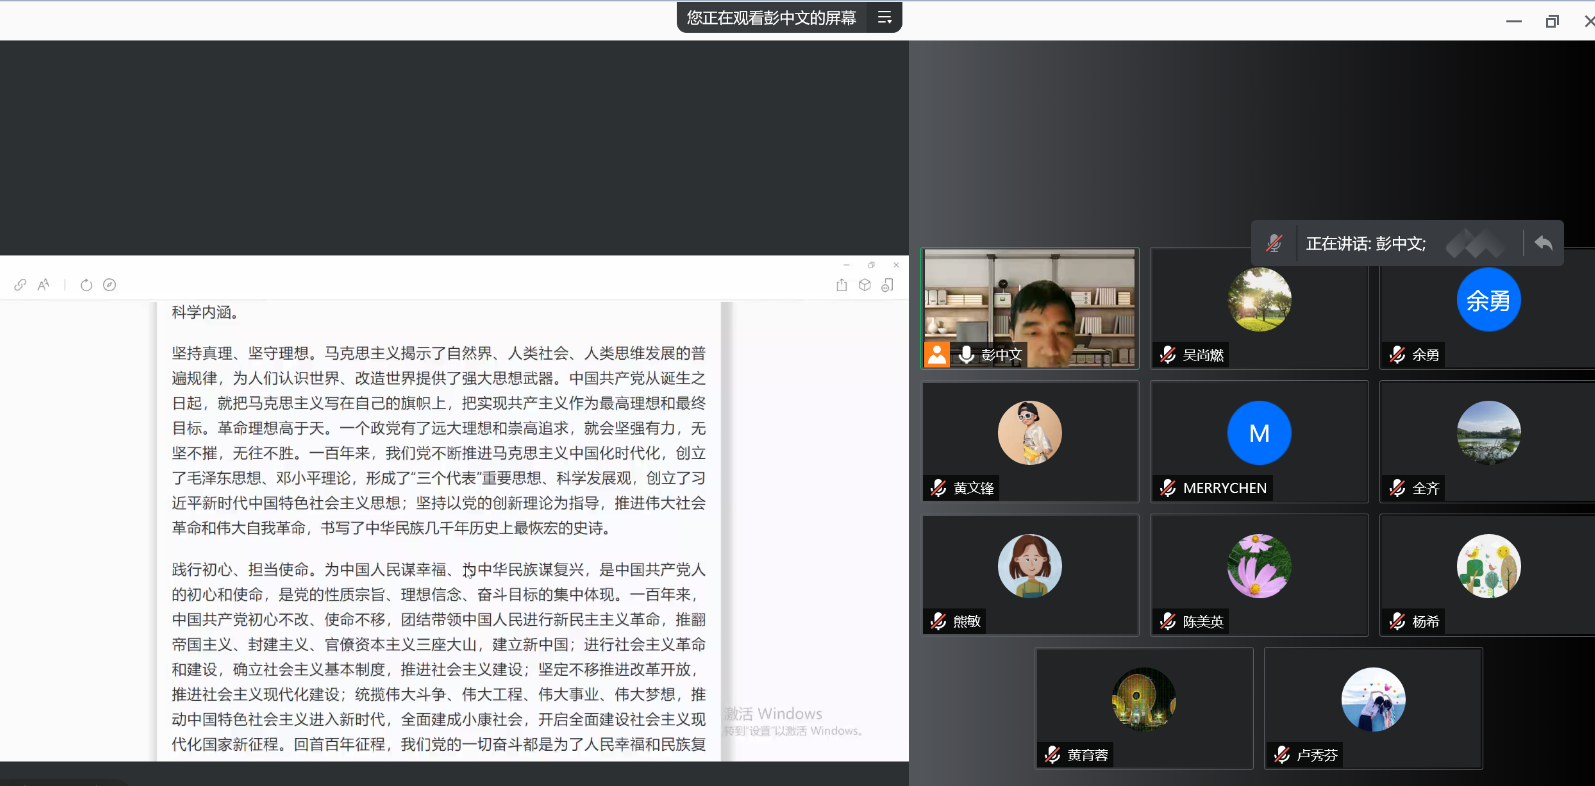1595x786 pixels.
Task: Click 黄文锋's participant avatar
Action: [x=1029, y=433]
